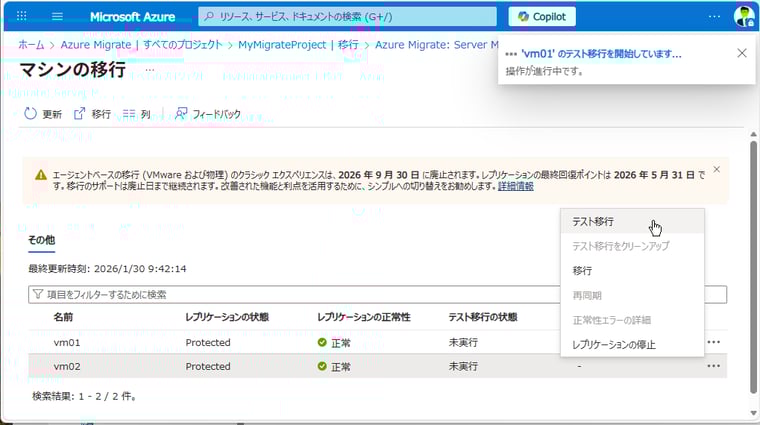Click the scrollbar down arrow
Viewport: 760px width, 425px height.
point(753,413)
